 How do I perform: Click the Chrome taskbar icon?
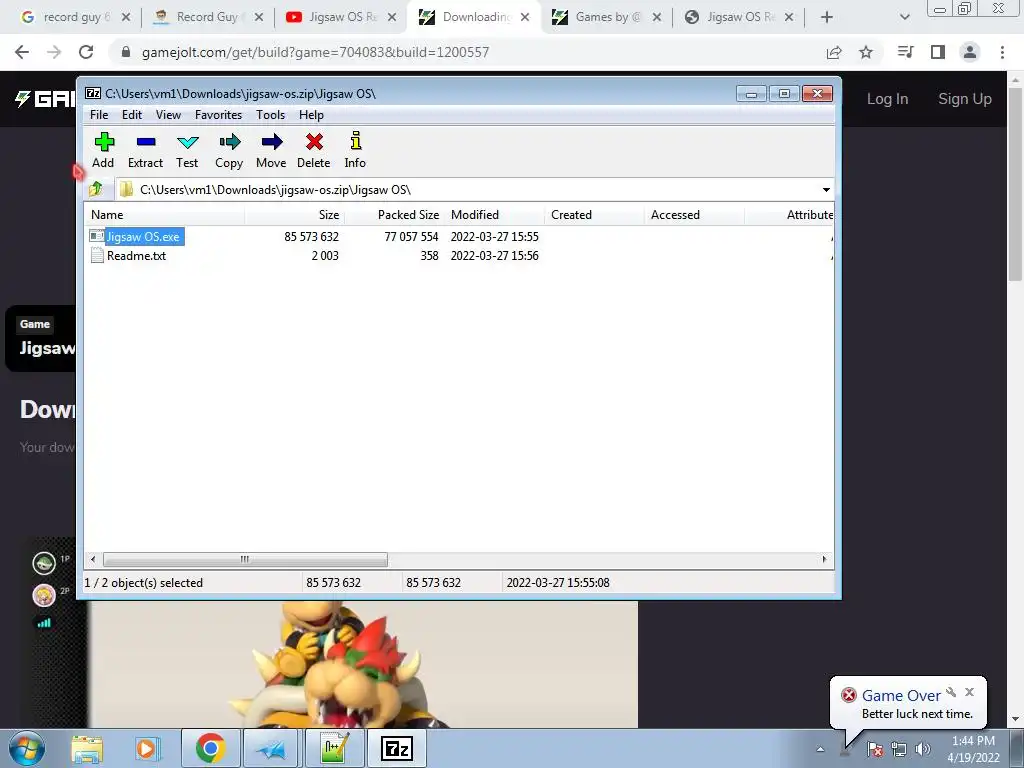click(x=210, y=748)
